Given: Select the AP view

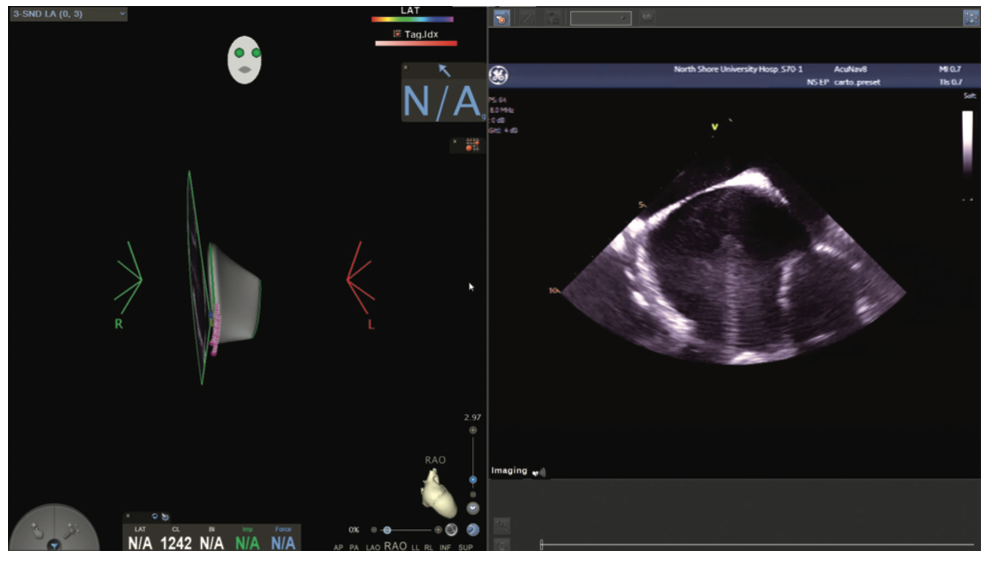Looking at the screenshot, I should (338, 547).
